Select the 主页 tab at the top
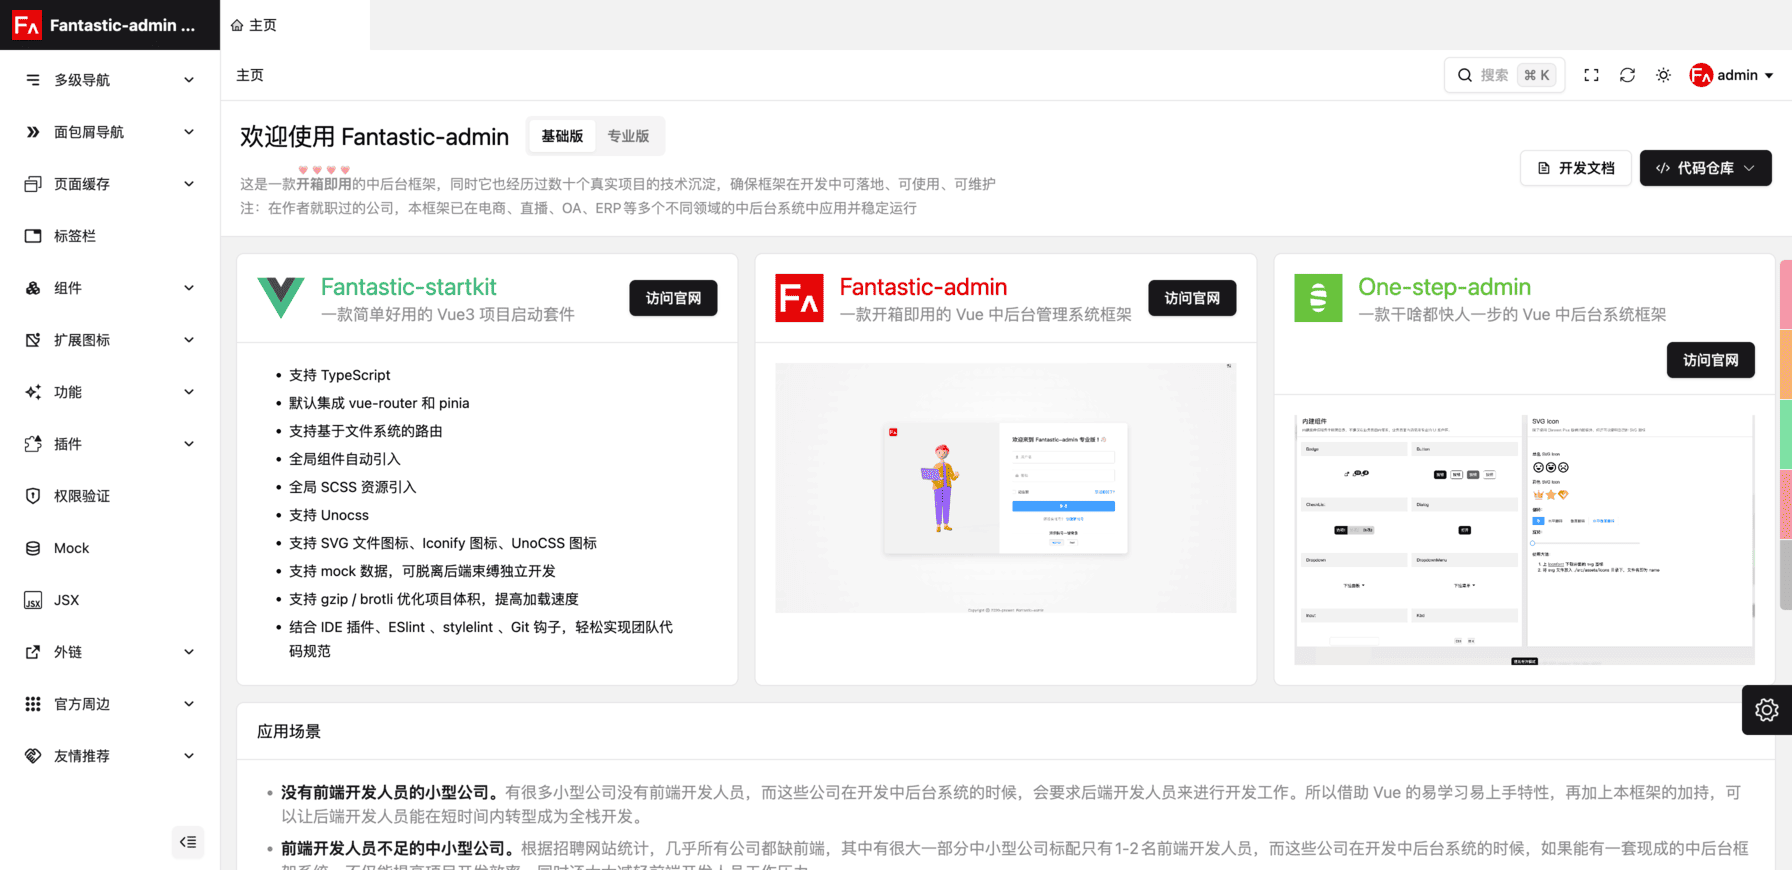 (x=254, y=25)
